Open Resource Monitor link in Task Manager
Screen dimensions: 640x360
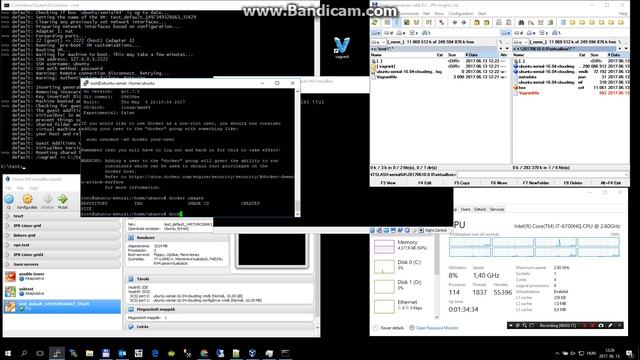(x=434, y=328)
